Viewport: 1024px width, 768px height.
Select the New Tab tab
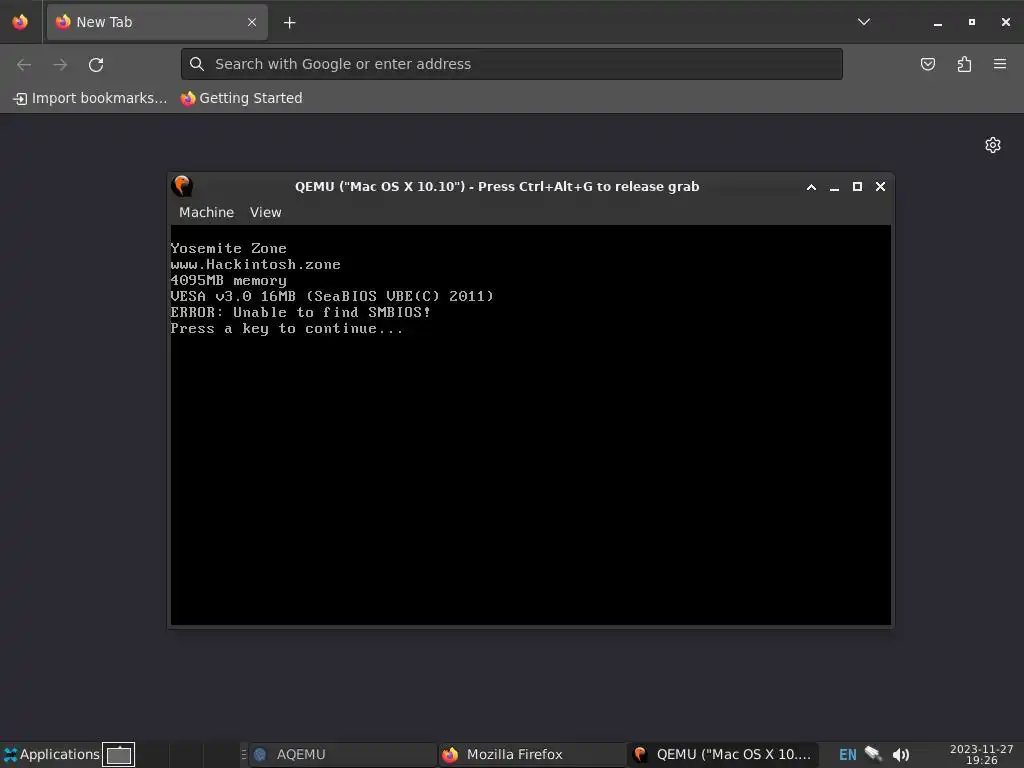(157, 22)
